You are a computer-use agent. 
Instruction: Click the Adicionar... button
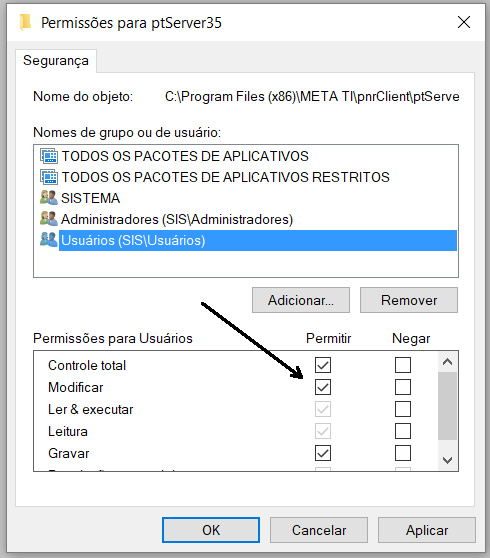[x=301, y=300]
